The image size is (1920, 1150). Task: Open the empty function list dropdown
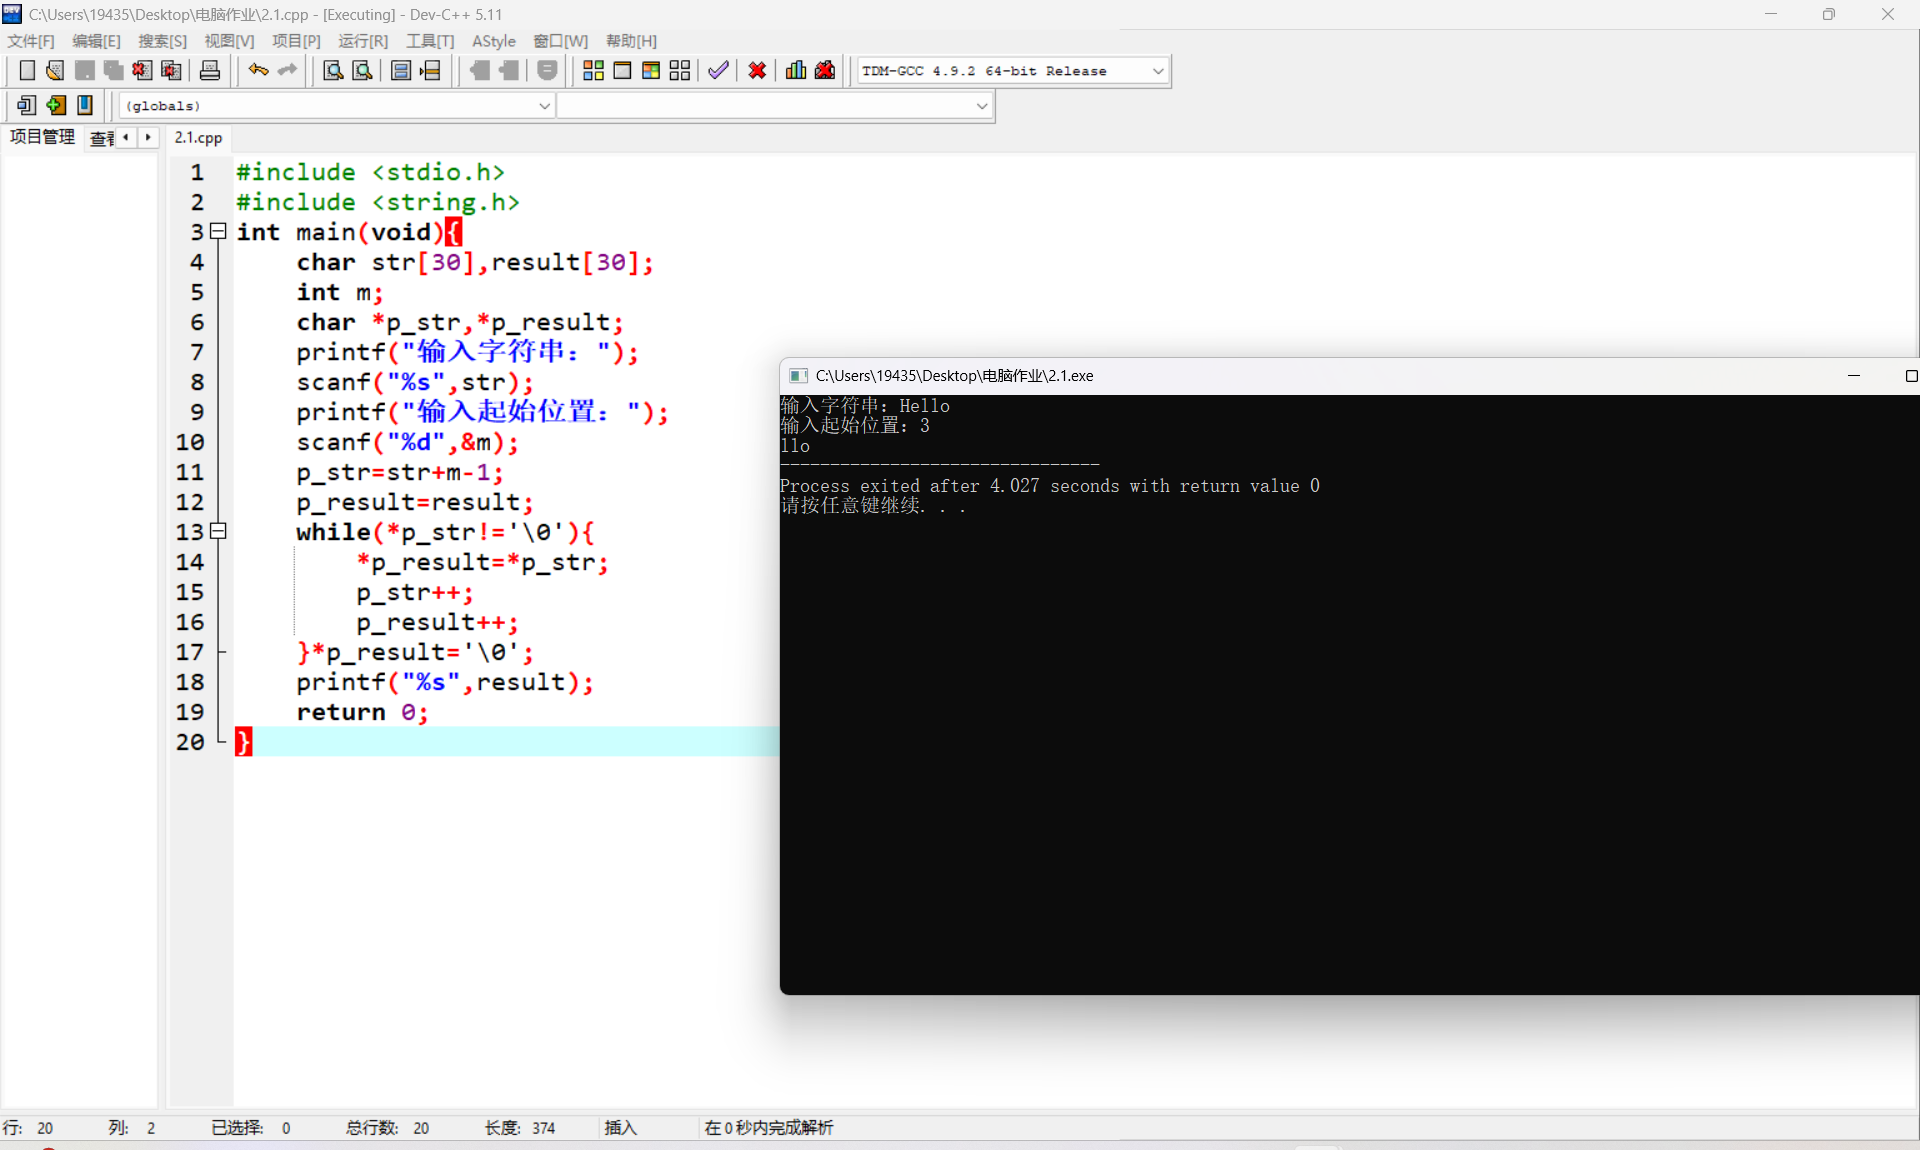982,106
